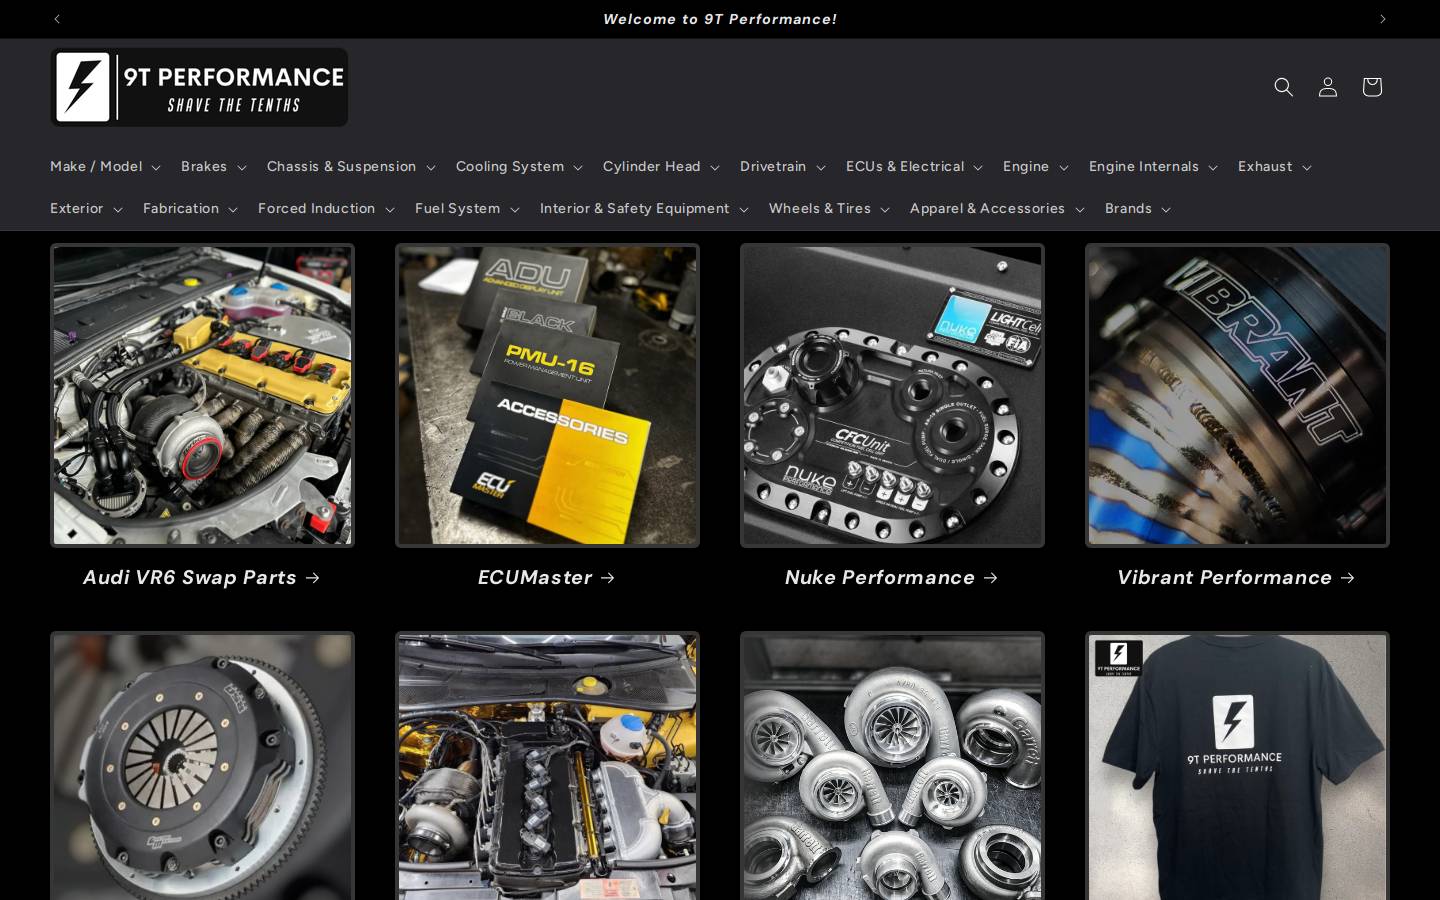1440x900 pixels.
Task: Expand the Brakes menu
Action: pyautogui.click(x=213, y=167)
